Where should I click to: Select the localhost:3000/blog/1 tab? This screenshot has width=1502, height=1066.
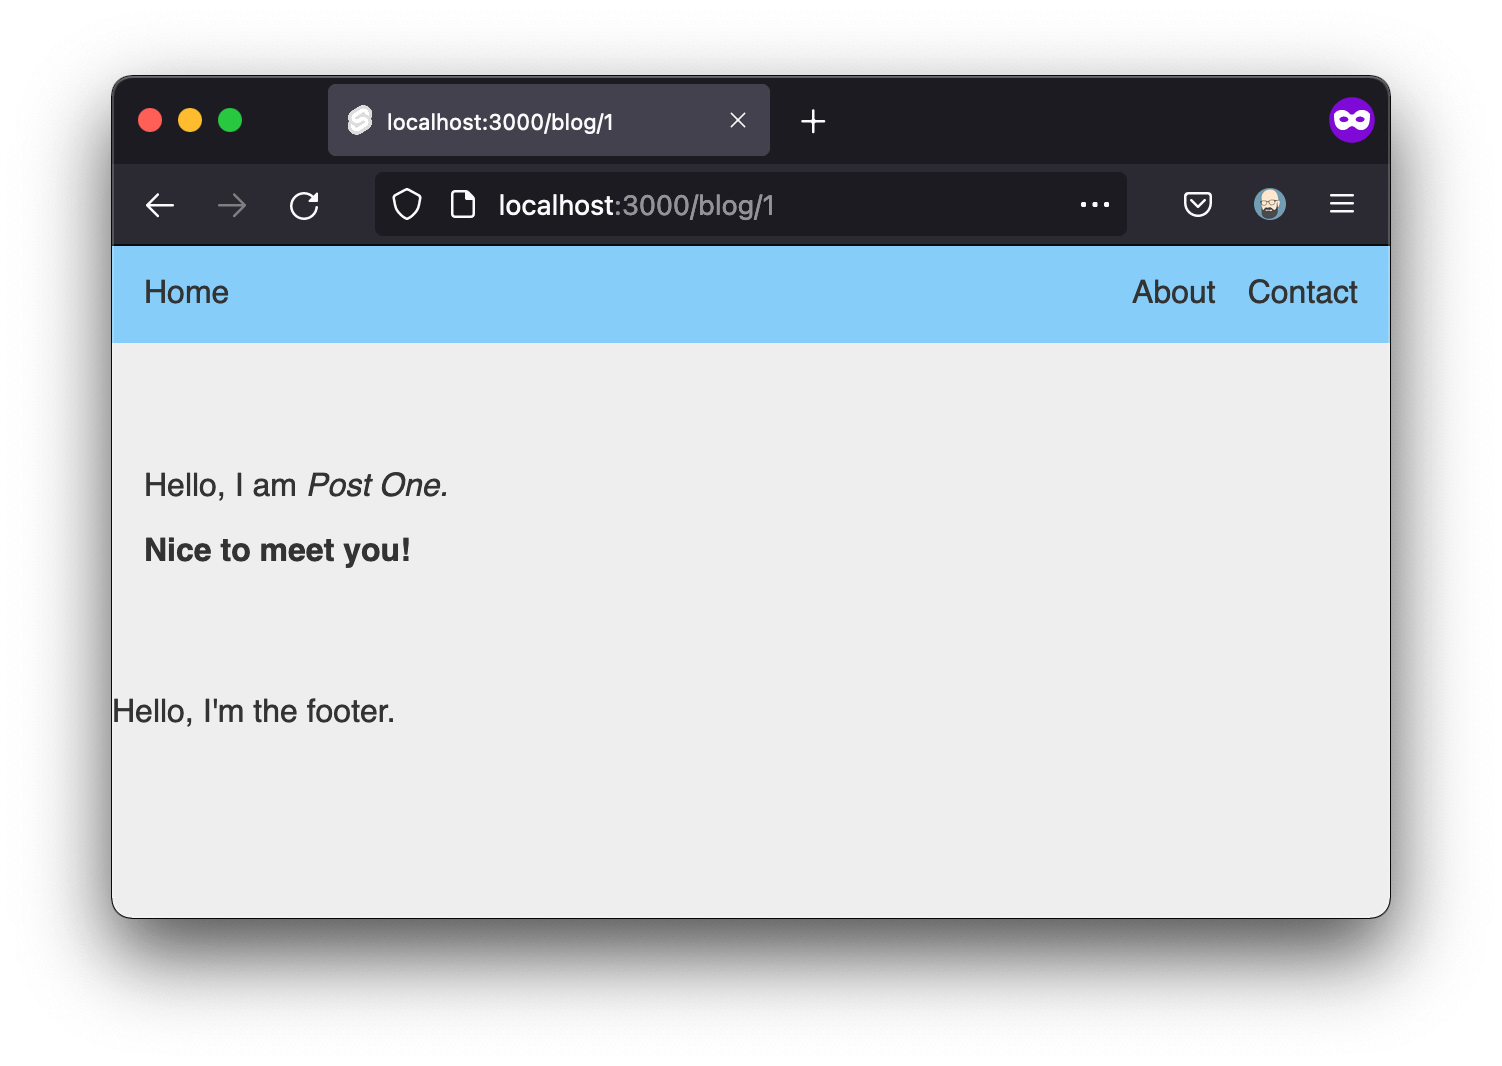click(x=549, y=120)
